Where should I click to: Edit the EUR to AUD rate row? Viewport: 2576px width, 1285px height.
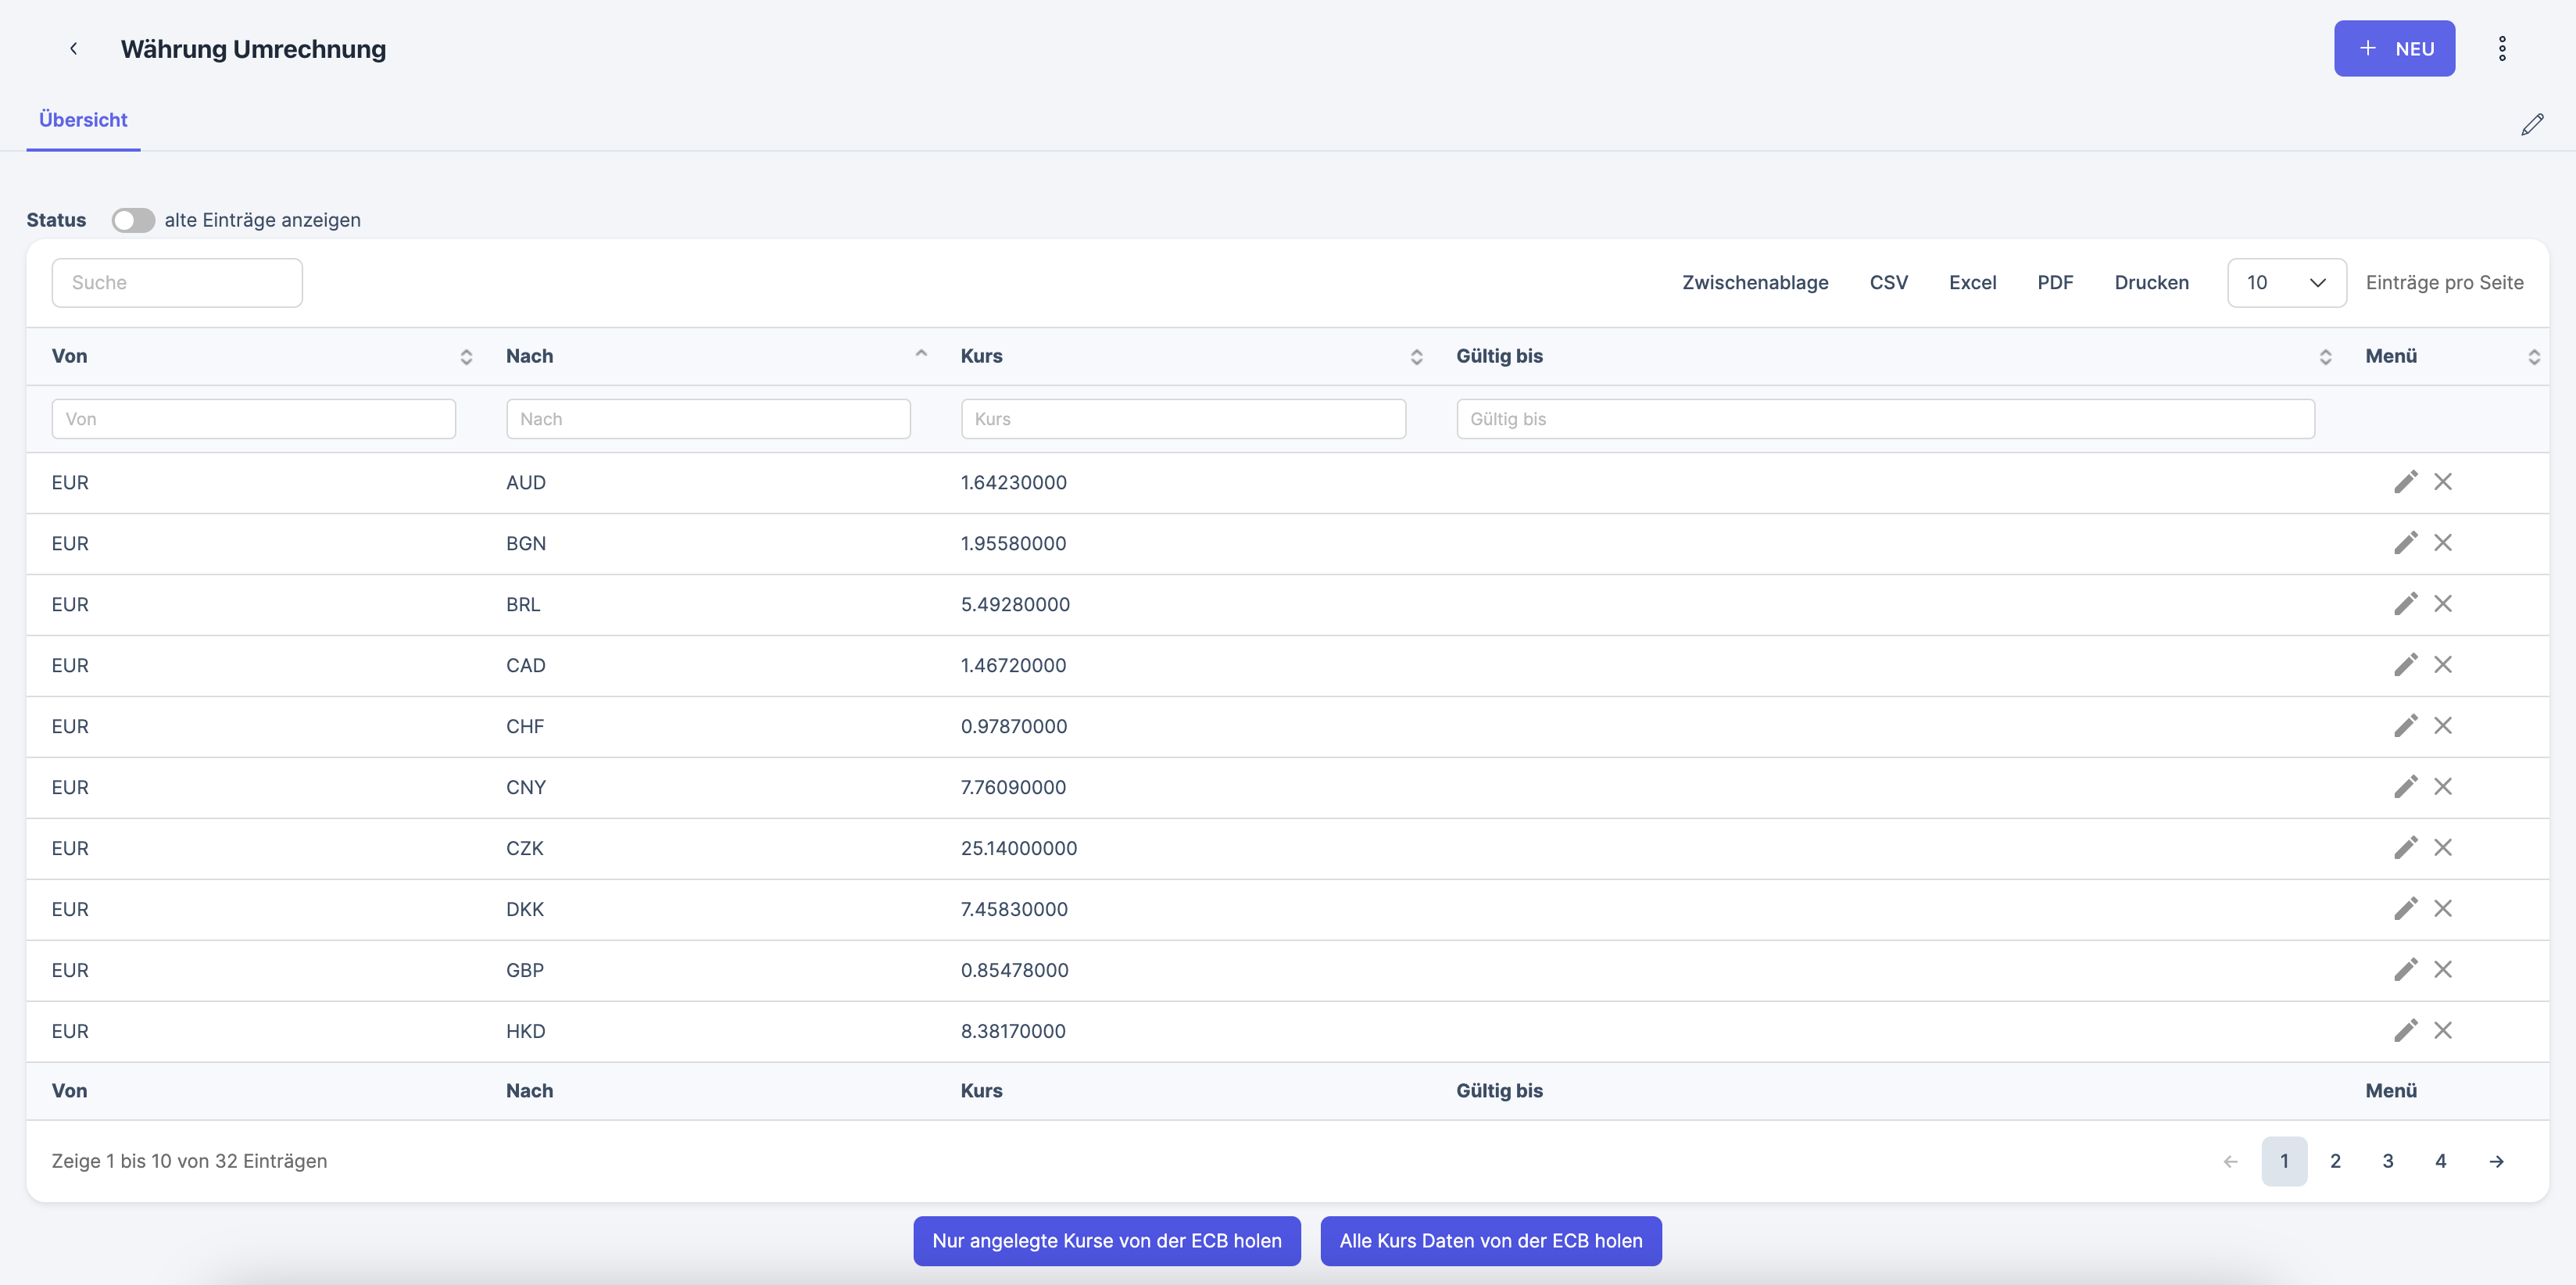pos(2405,482)
